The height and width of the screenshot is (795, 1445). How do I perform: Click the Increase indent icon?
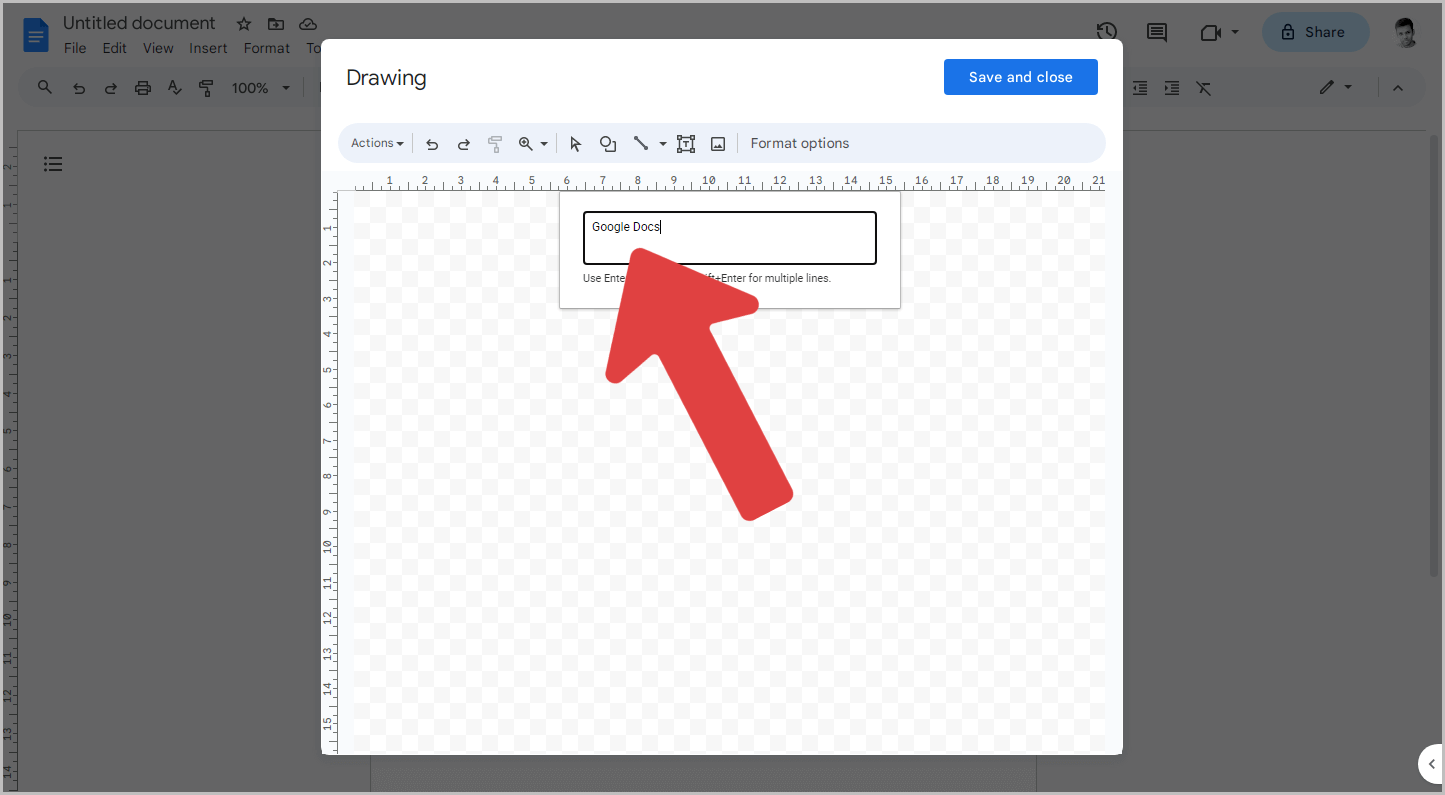(1172, 88)
